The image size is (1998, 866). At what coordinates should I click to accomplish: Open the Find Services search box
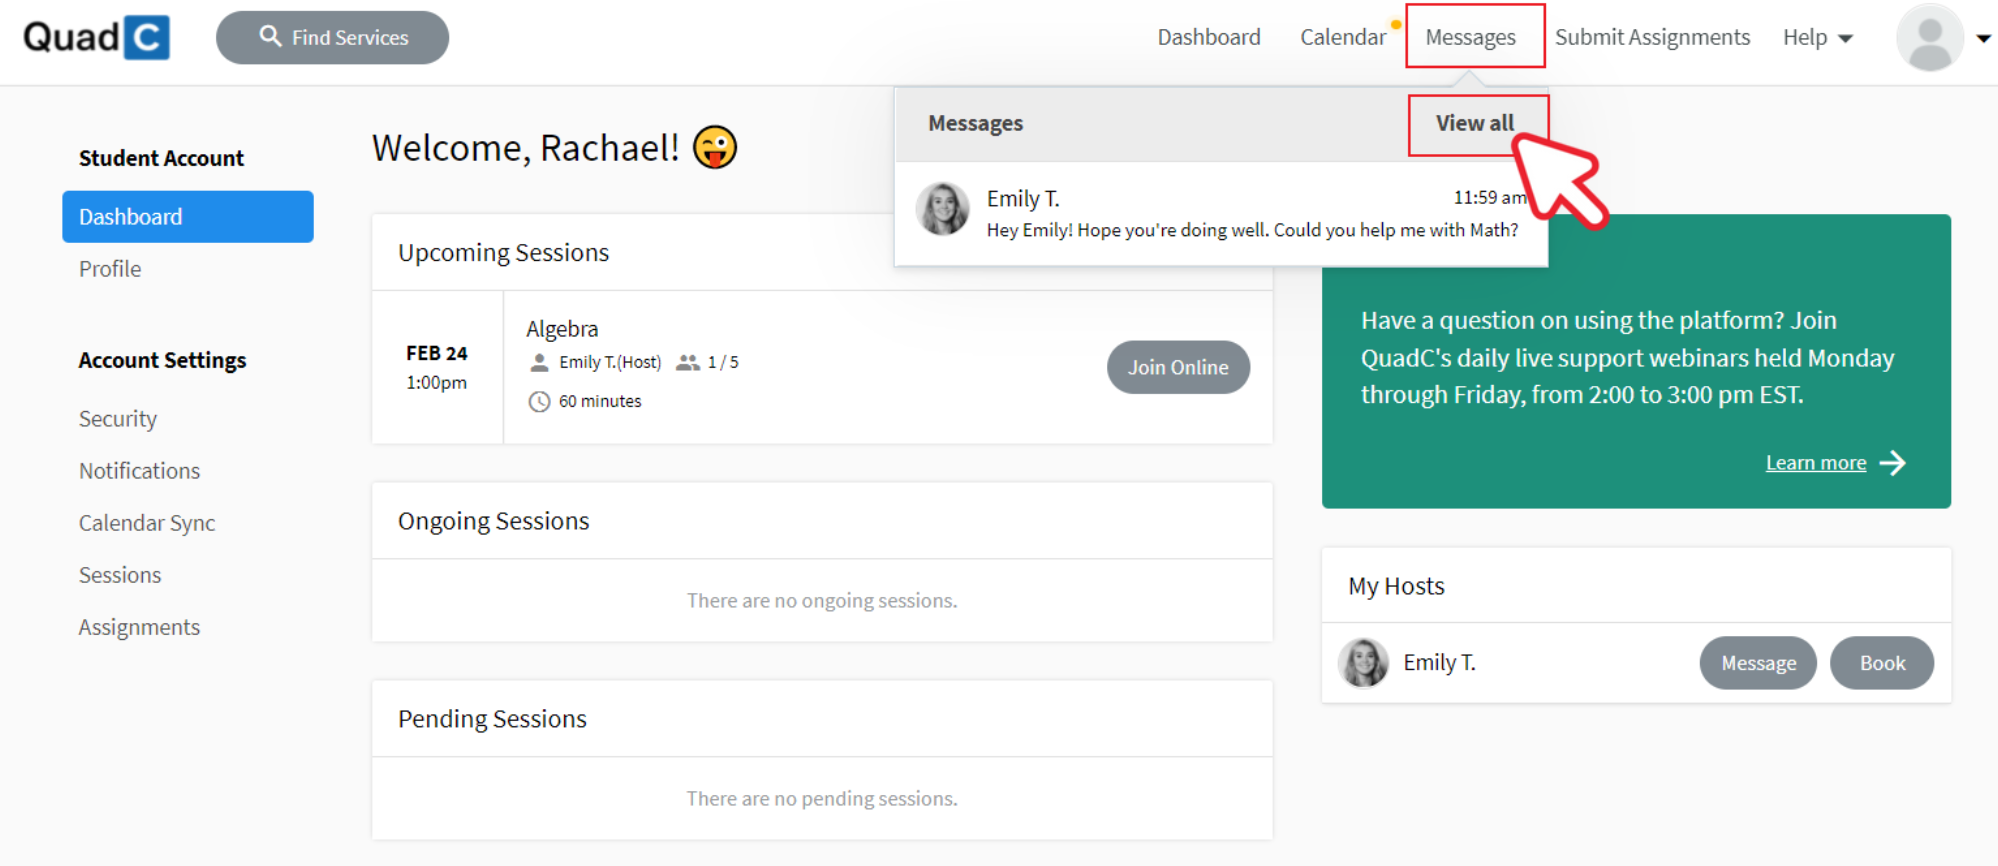332,38
